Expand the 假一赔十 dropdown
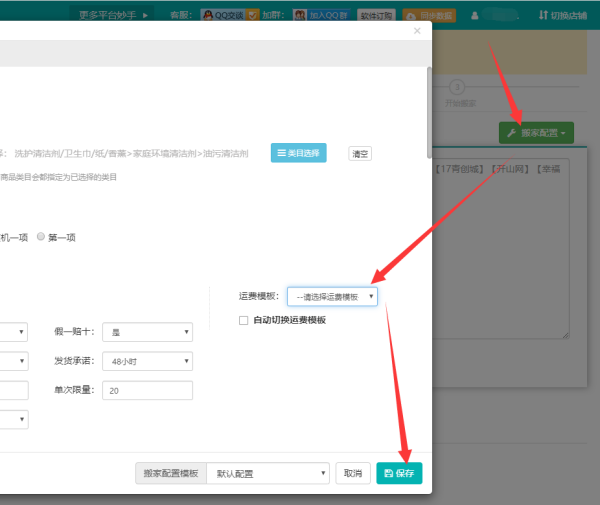Image resolution: width=600 pixels, height=505 pixels. 146,333
